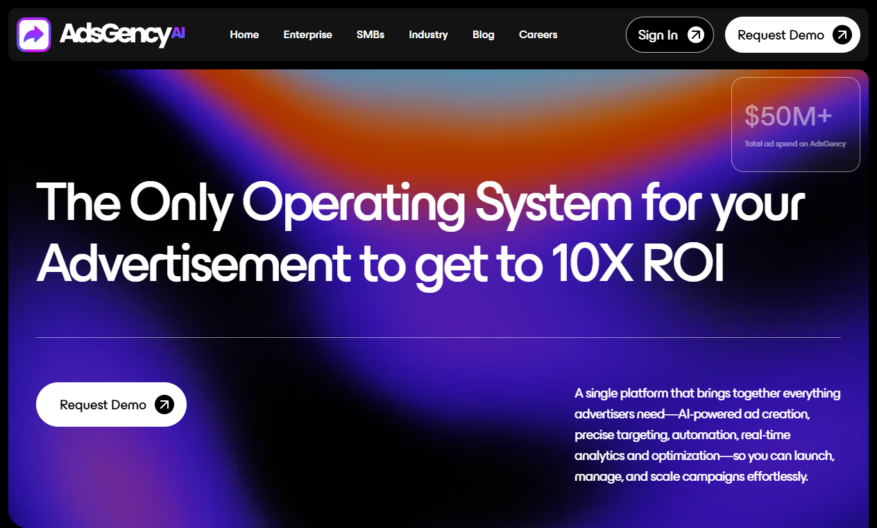877x528 pixels.
Task: Open the Home nav item
Action: (244, 35)
